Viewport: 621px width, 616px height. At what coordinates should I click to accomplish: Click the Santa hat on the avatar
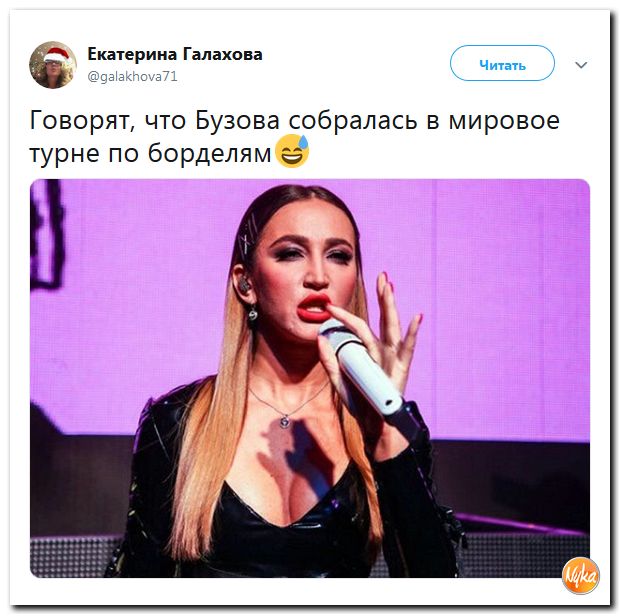coord(59,55)
